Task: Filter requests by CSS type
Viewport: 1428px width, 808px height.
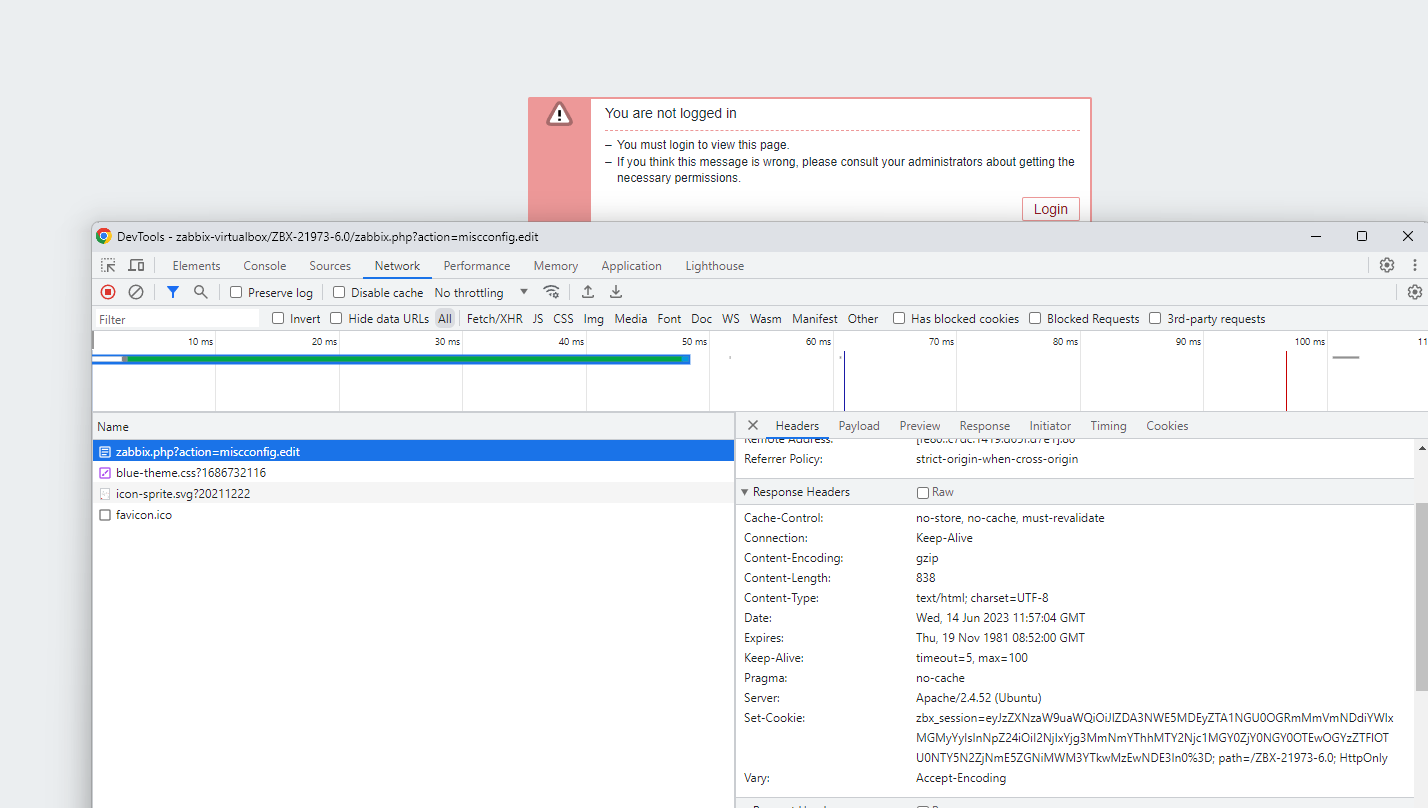Action: coord(564,319)
